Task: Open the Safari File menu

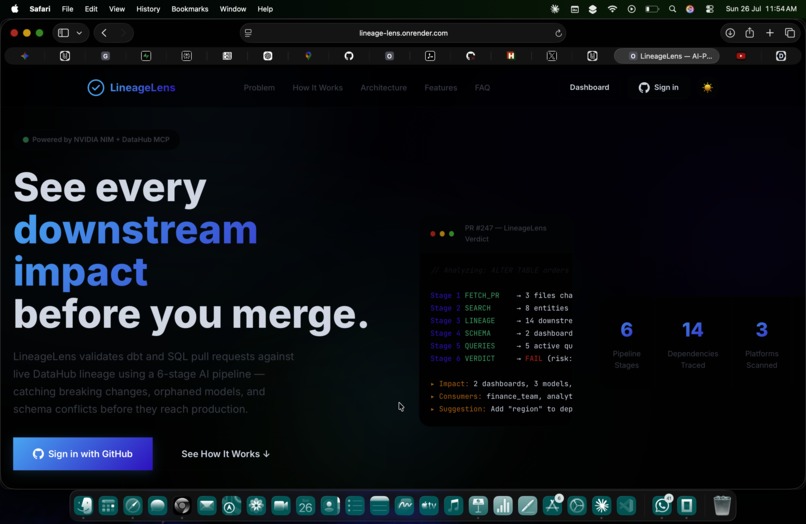Action: [x=67, y=9]
